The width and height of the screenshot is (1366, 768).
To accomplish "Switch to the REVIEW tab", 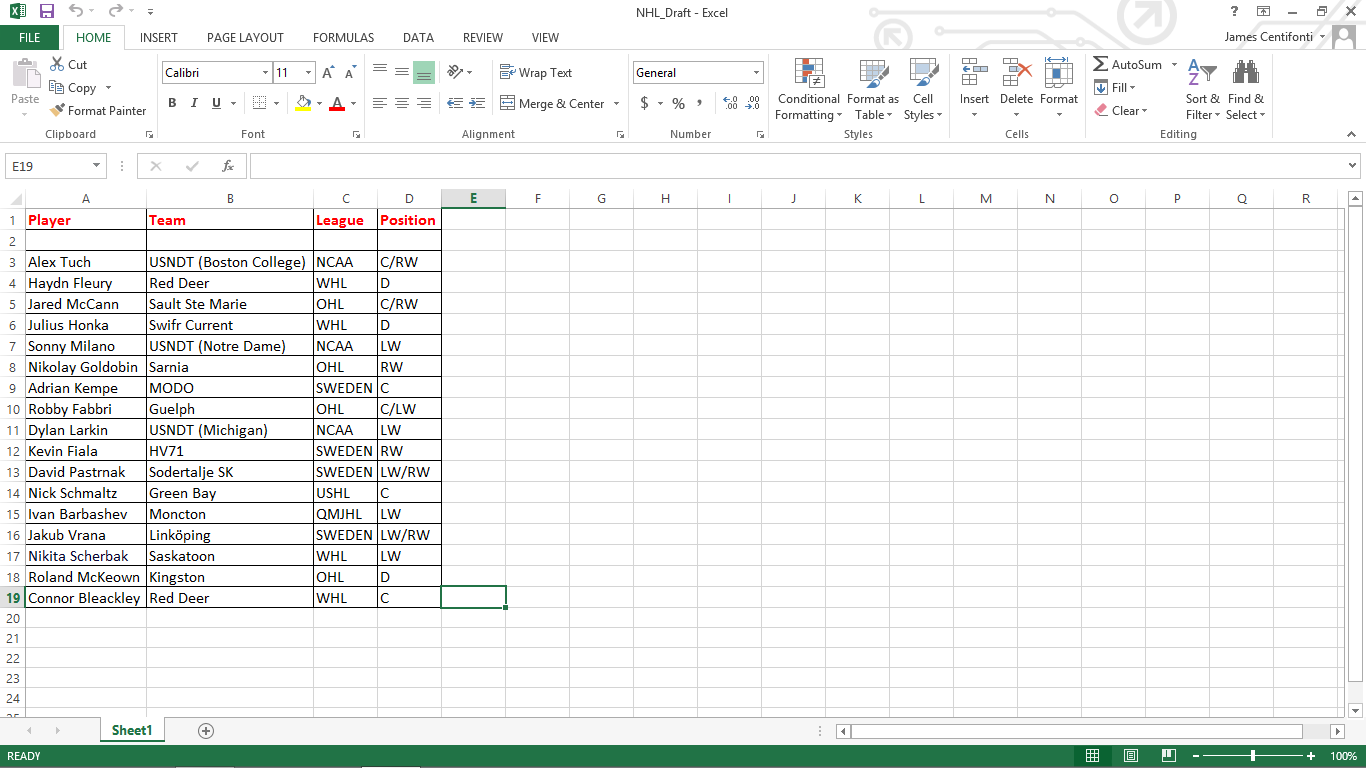I will pos(483,38).
